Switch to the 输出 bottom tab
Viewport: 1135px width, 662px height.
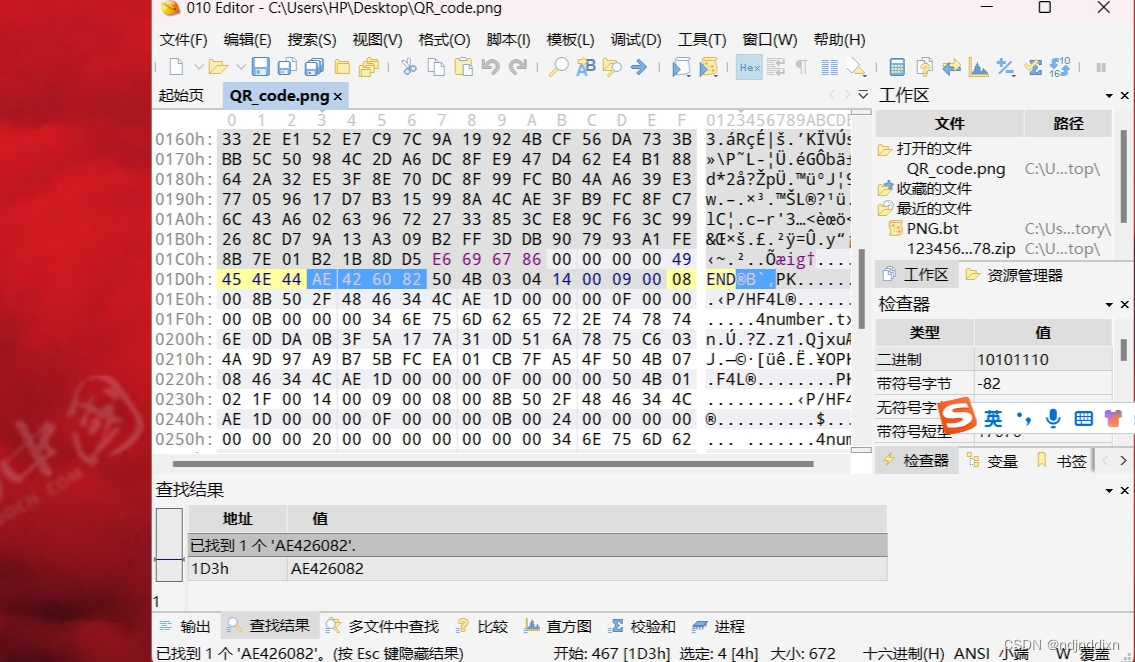[185, 627]
